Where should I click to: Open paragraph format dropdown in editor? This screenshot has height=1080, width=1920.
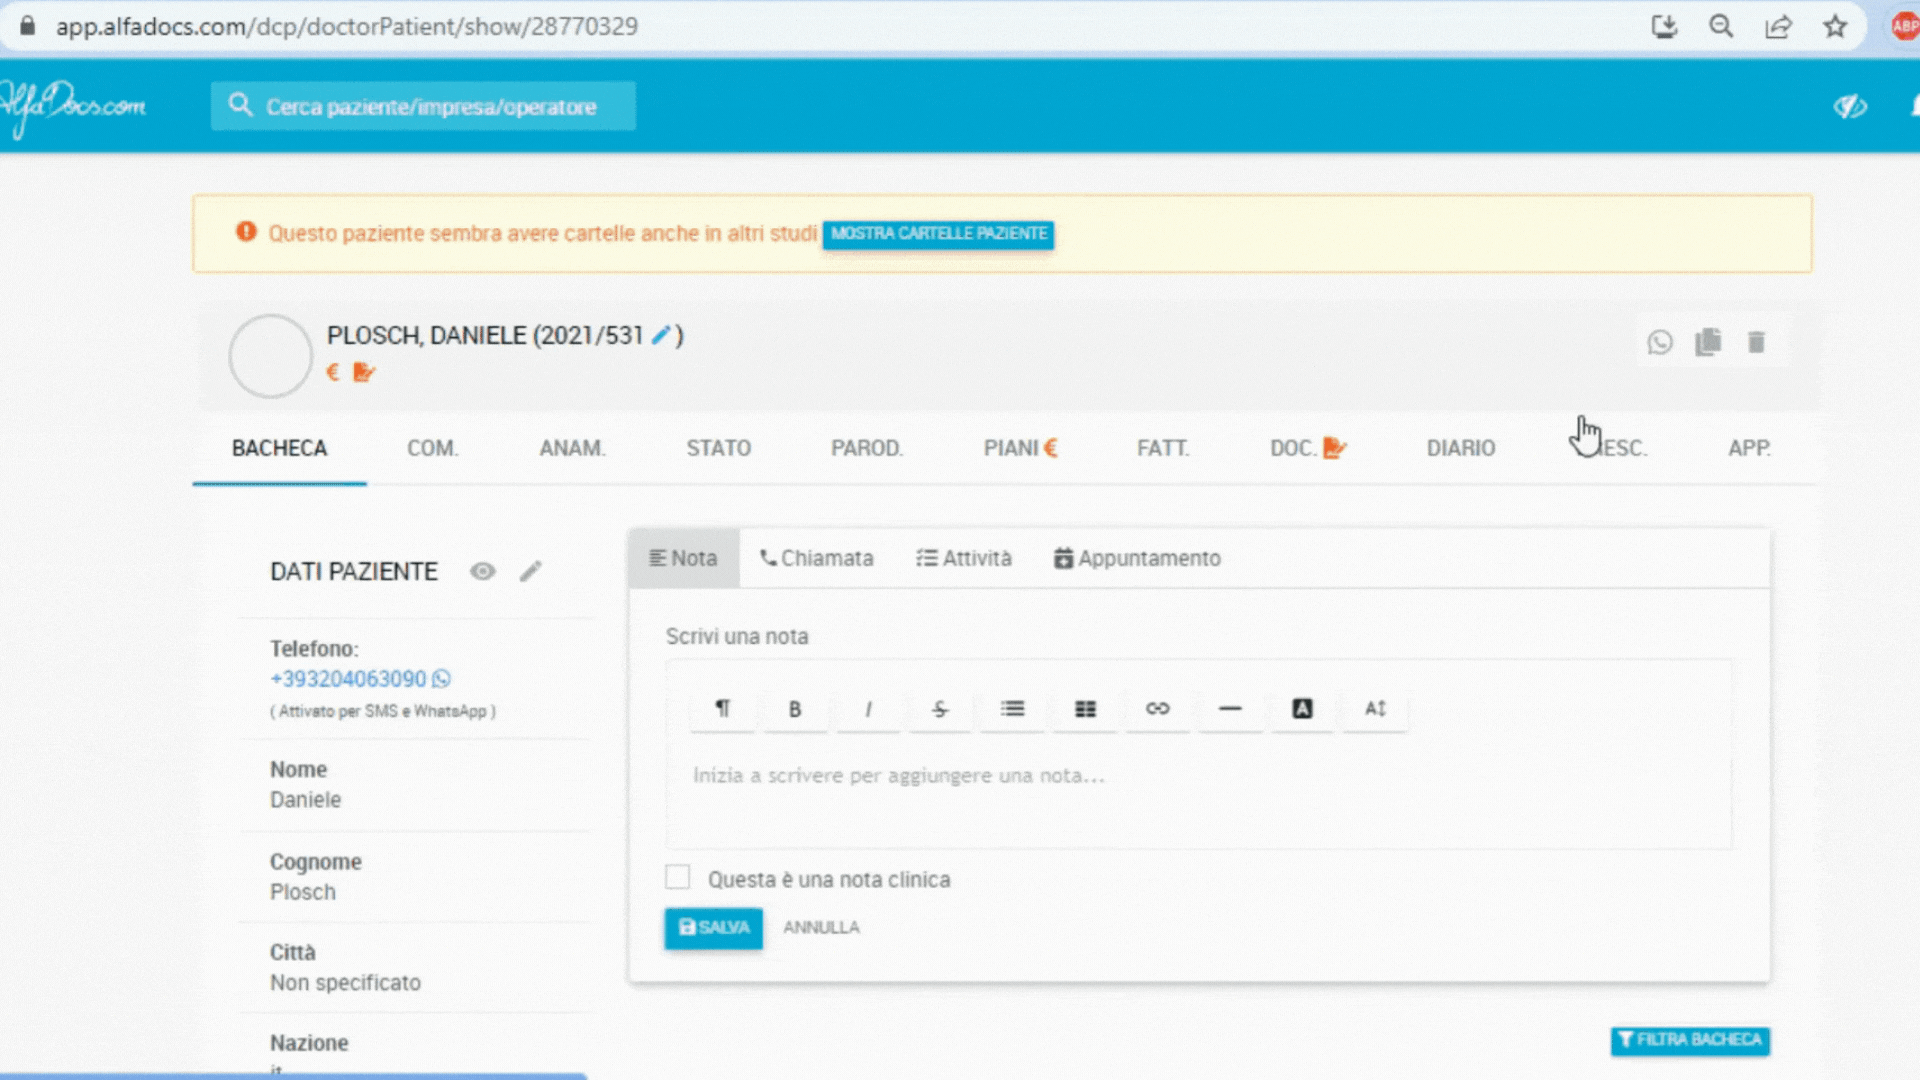722,709
